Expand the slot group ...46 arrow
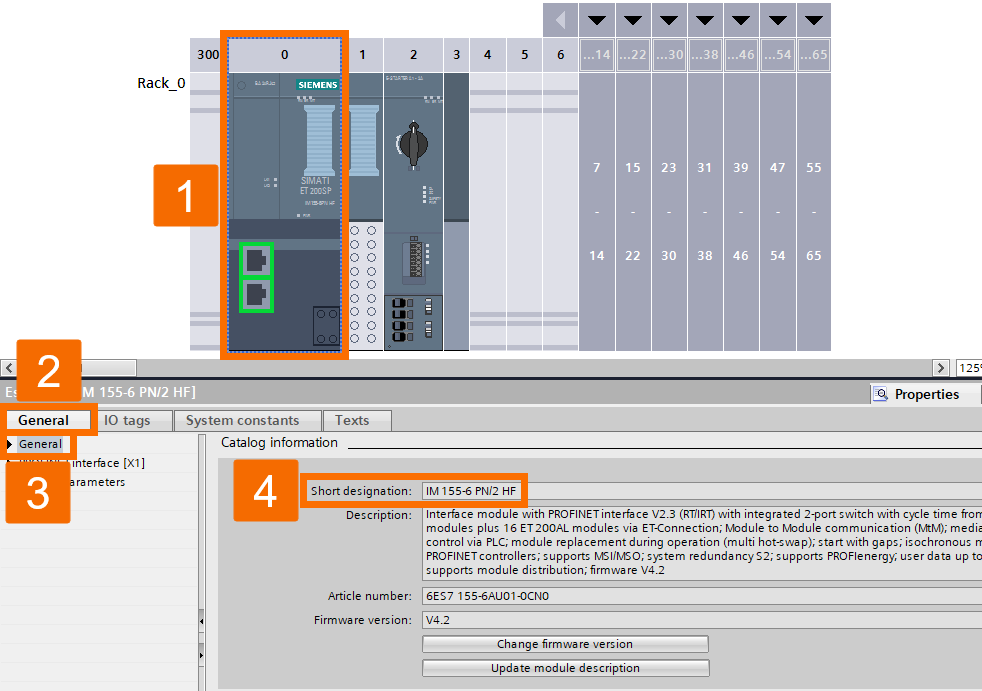 pos(741,20)
